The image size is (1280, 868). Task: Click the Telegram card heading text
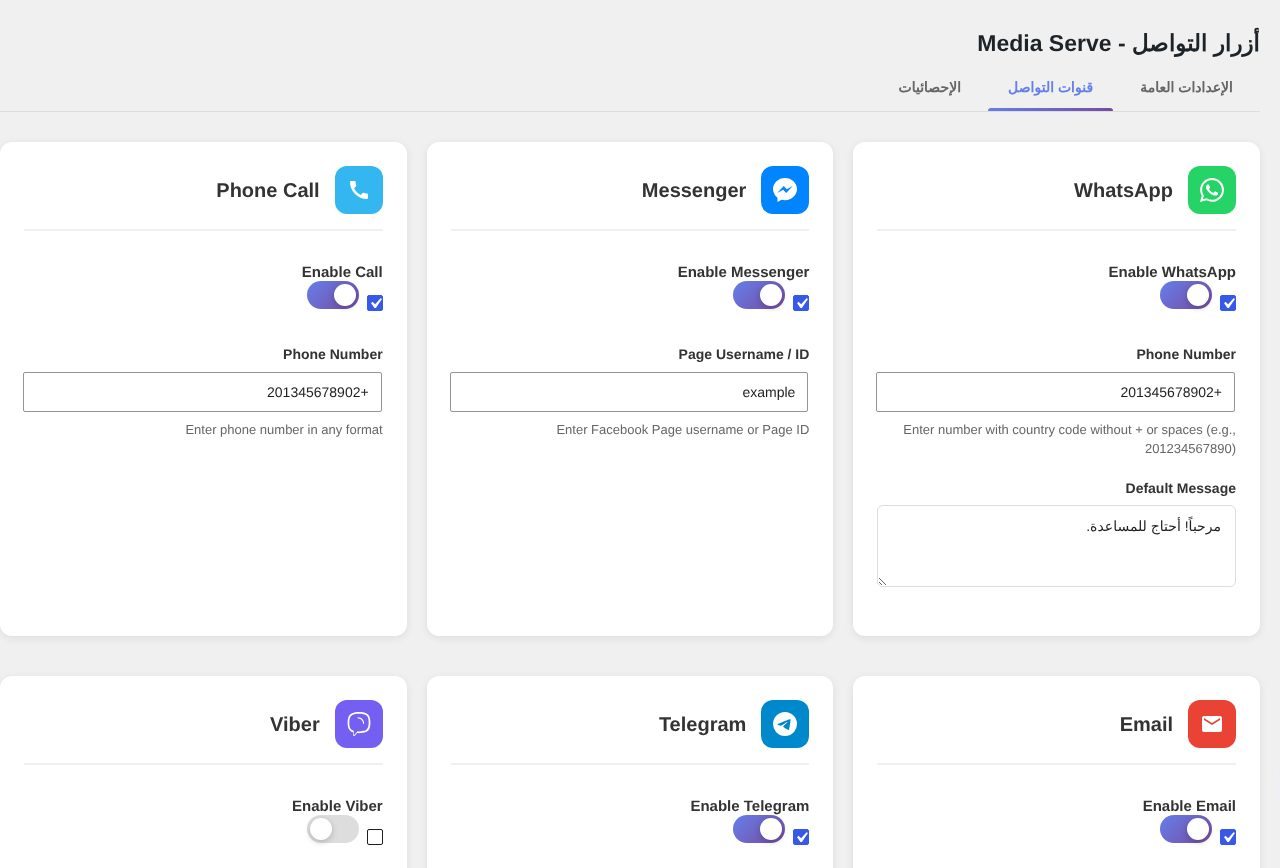click(x=702, y=725)
